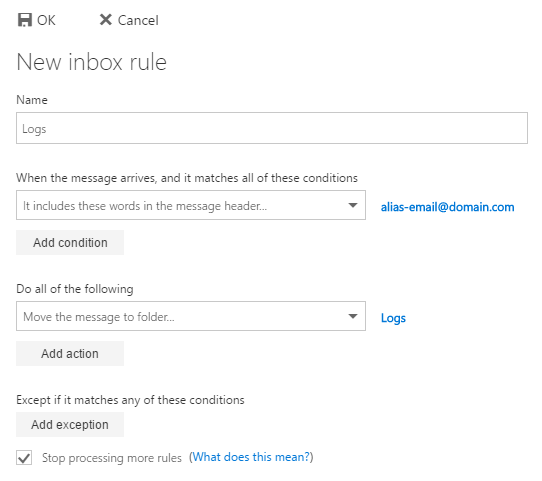Open the Logs folder link
This screenshot has width=542, height=481.
393,318
